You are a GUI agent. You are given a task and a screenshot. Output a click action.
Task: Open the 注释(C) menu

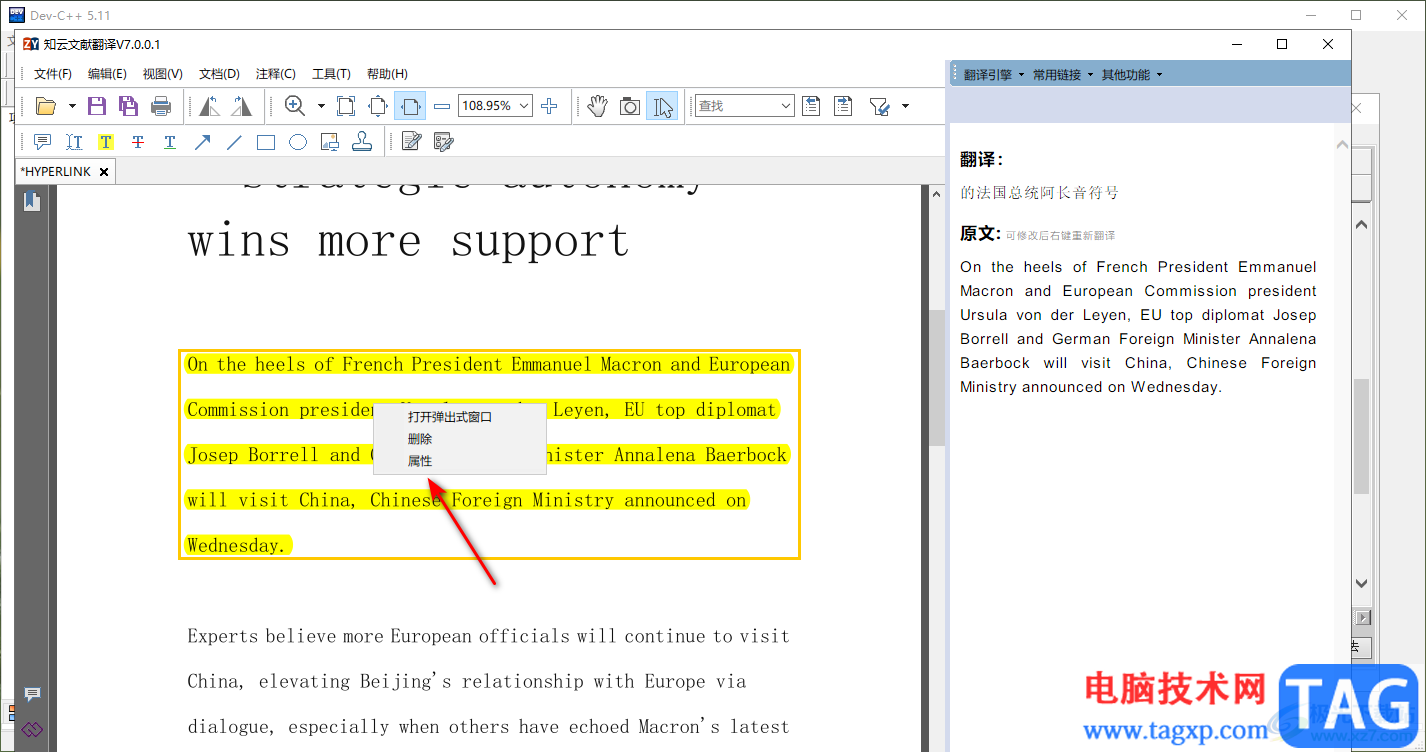pos(275,74)
